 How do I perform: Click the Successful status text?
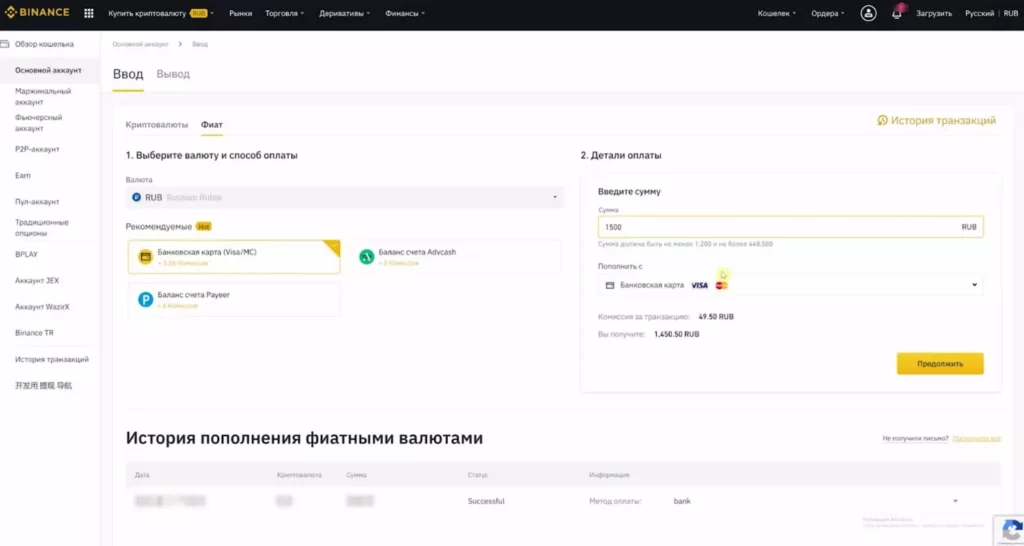click(486, 502)
